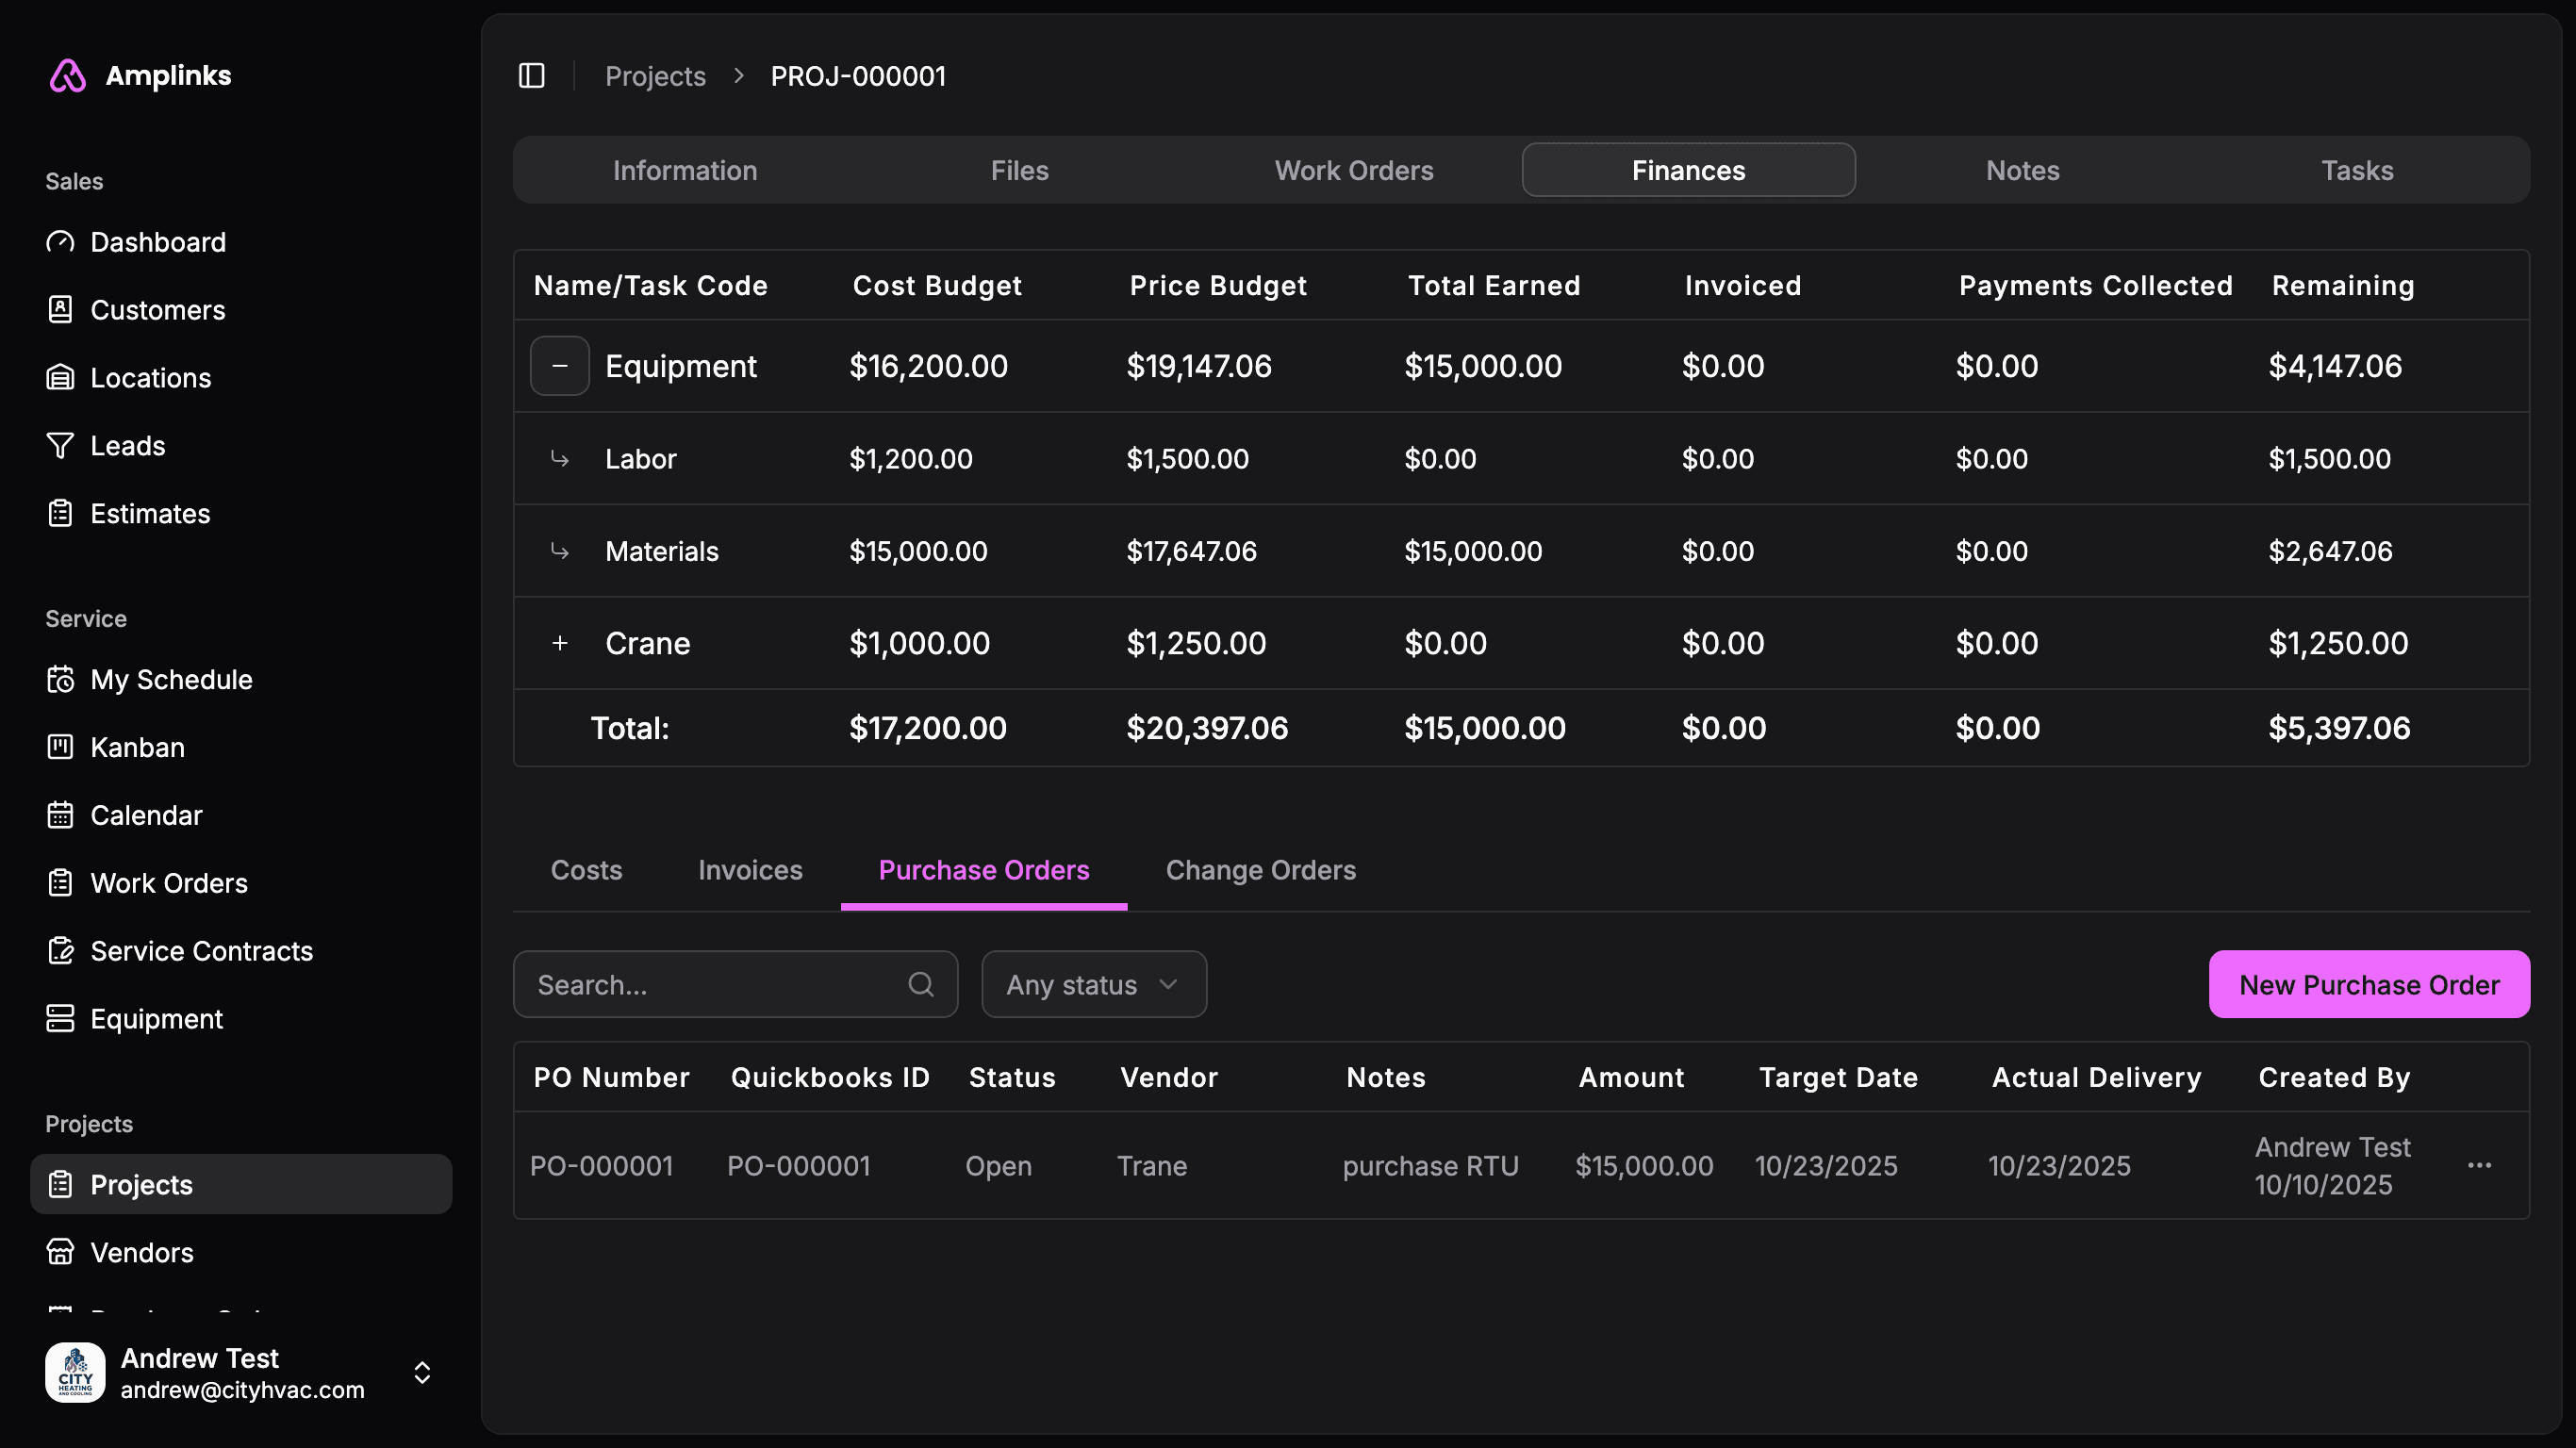Click the Projects breadcrumb link

tap(655, 76)
